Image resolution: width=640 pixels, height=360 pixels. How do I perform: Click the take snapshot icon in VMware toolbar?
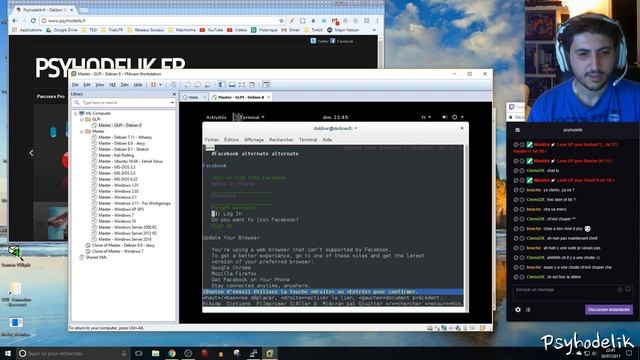pos(187,85)
